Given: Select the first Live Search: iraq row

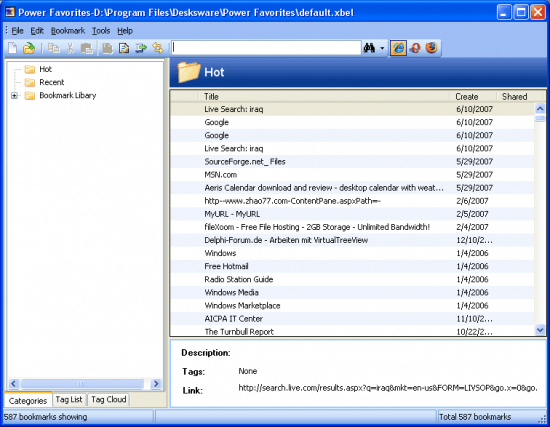Looking at the screenshot, I should click(x=353, y=109).
